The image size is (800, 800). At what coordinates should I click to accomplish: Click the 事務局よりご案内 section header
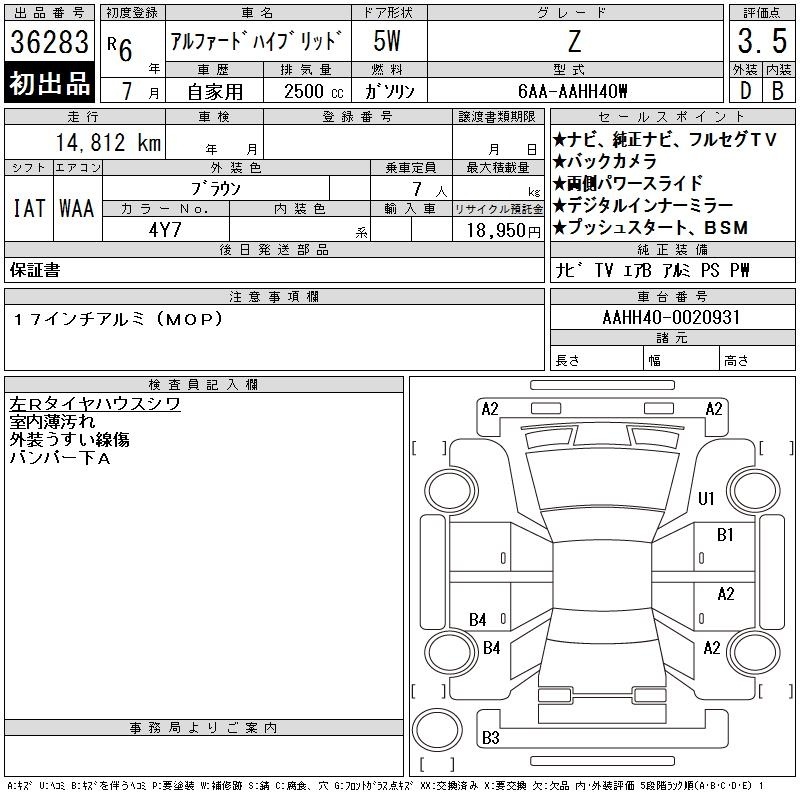203,728
